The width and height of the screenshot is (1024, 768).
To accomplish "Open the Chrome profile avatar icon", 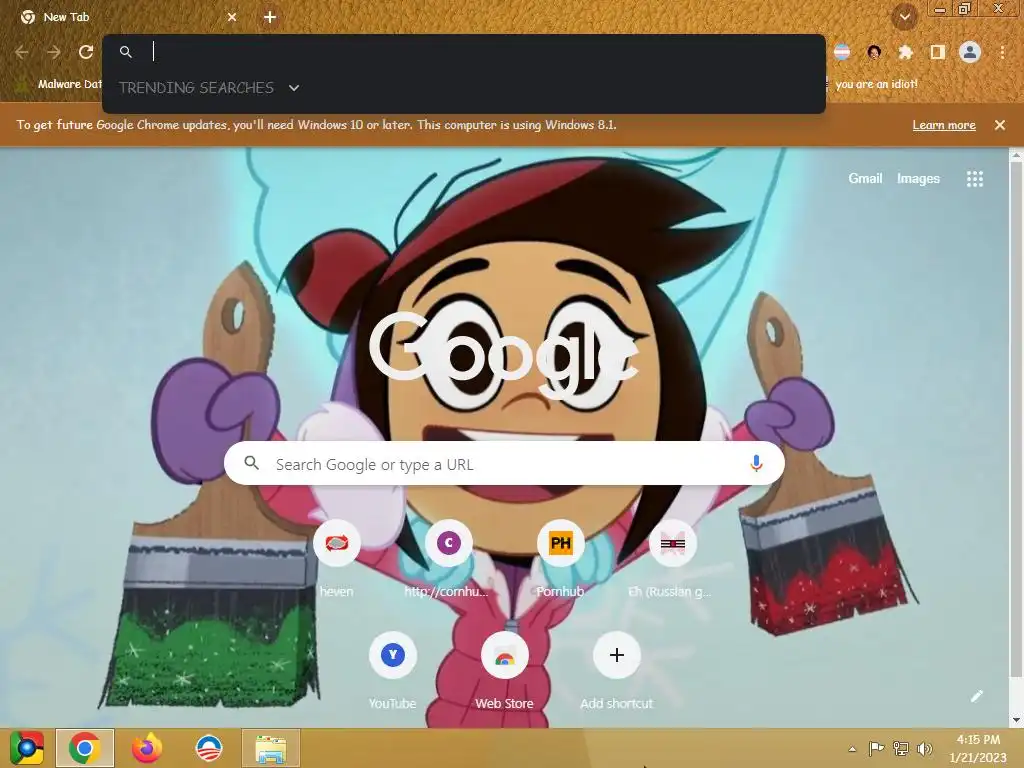I will pos(970,52).
